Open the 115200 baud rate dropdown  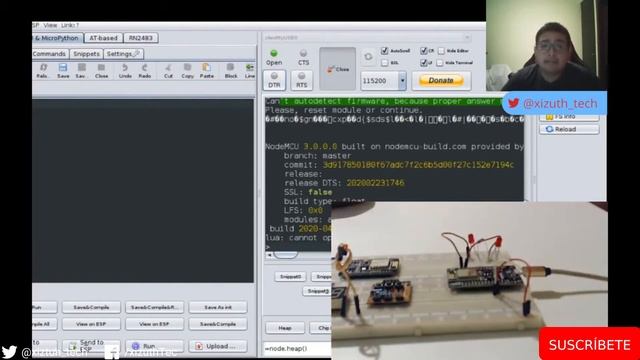402,81
